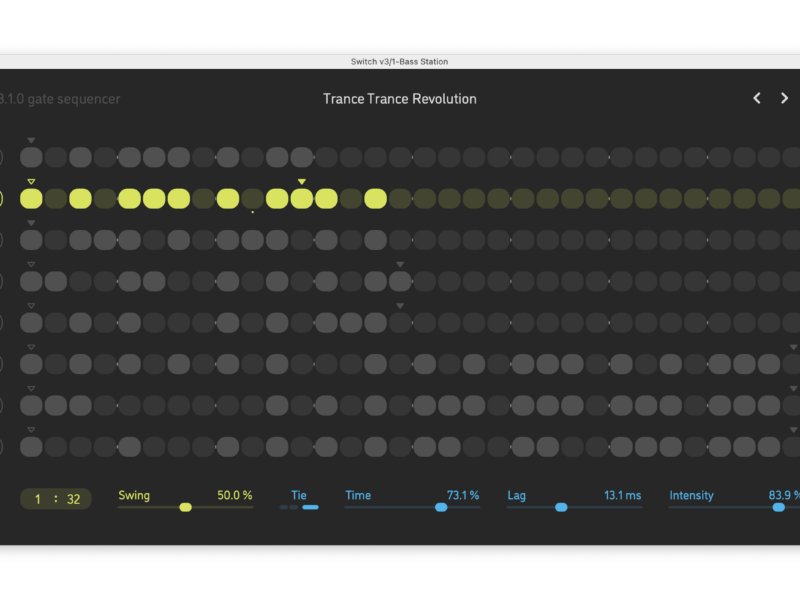Toggle step 2 in the first sequencer row

click(x=56, y=157)
